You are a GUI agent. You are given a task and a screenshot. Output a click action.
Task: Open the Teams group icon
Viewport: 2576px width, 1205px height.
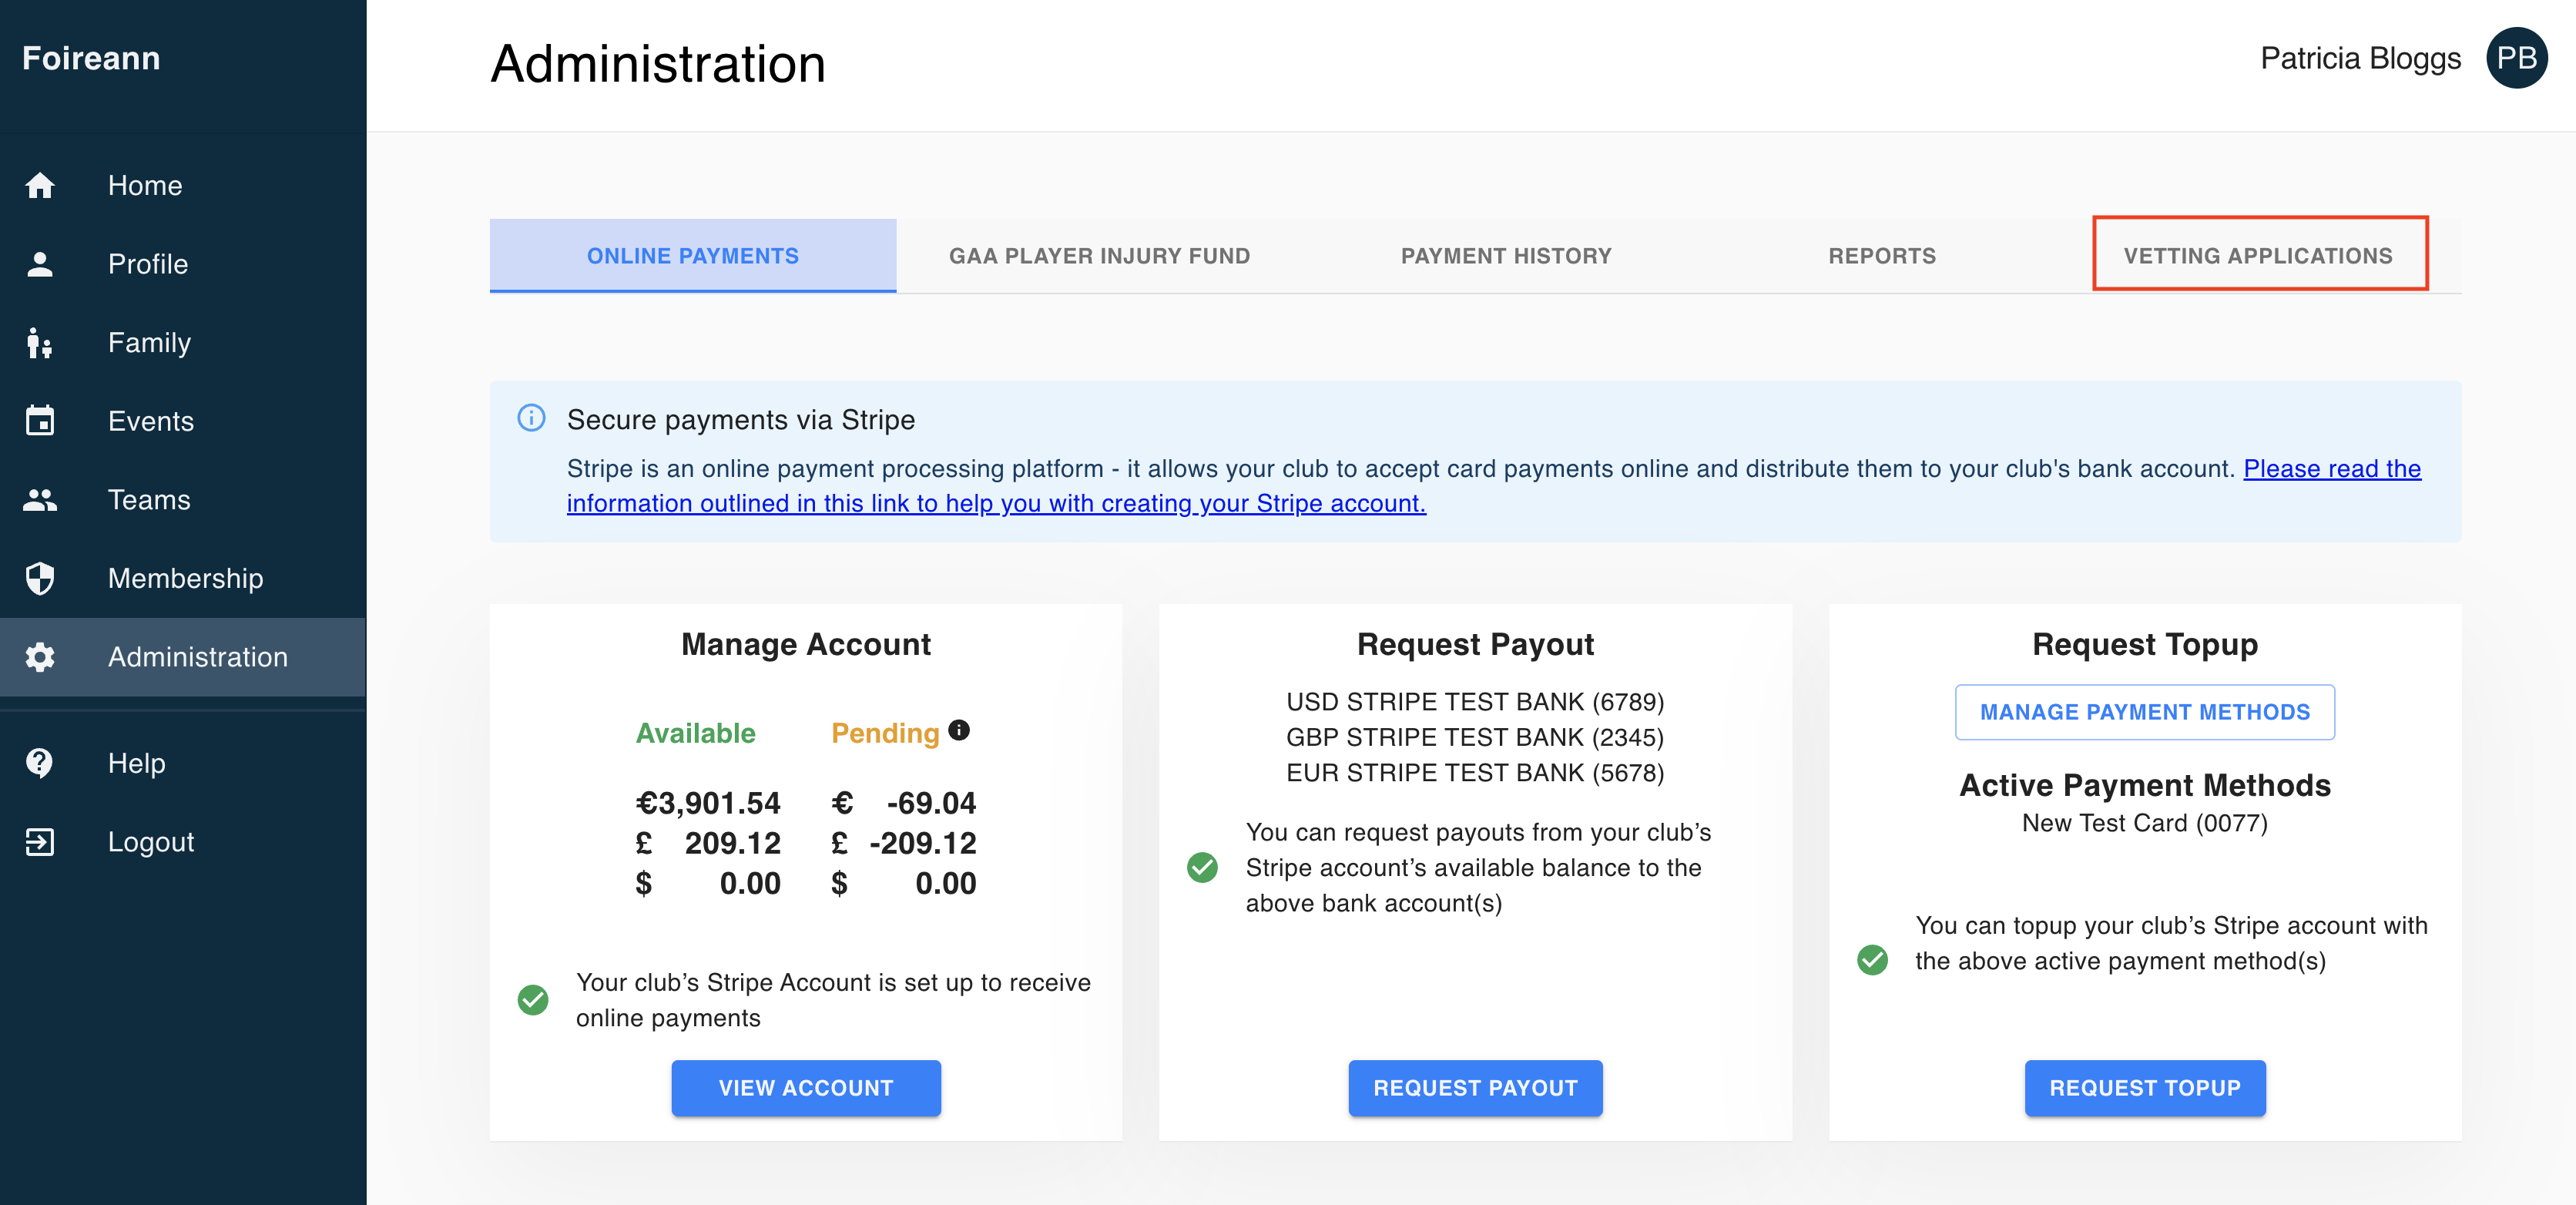click(x=40, y=500)
